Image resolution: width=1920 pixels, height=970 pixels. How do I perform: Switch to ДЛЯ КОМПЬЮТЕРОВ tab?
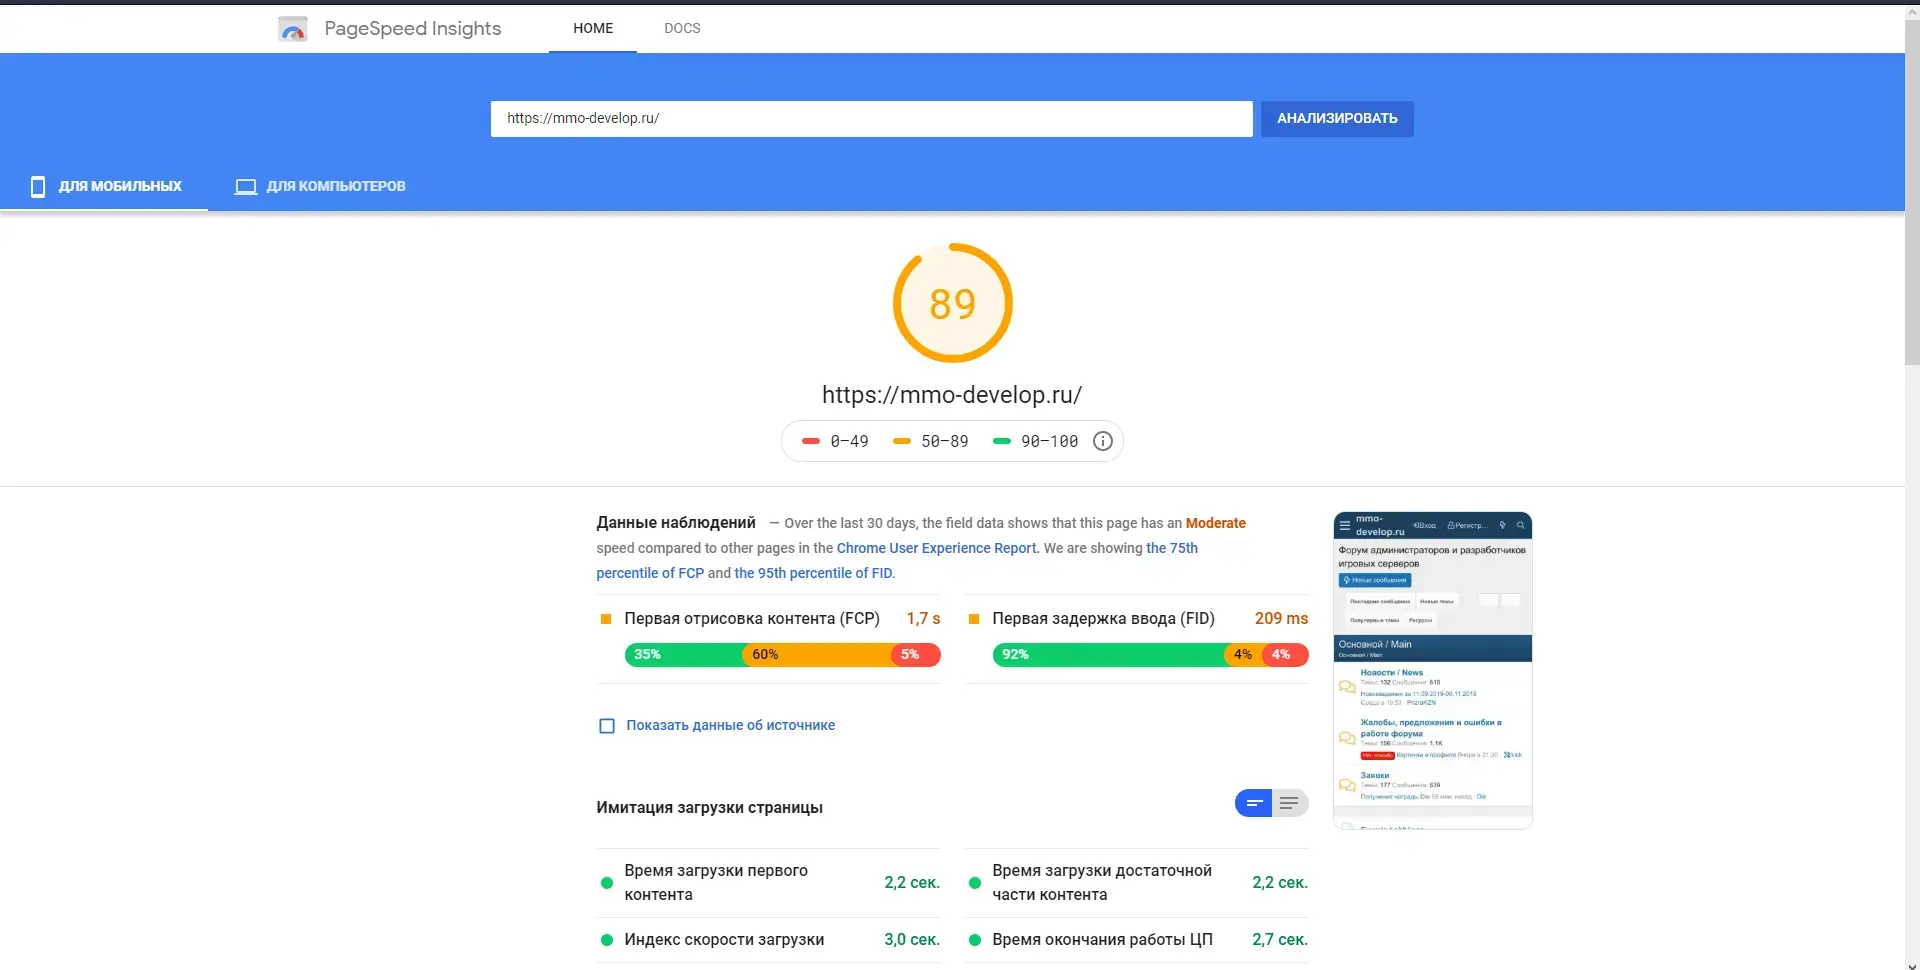[320, 186]
